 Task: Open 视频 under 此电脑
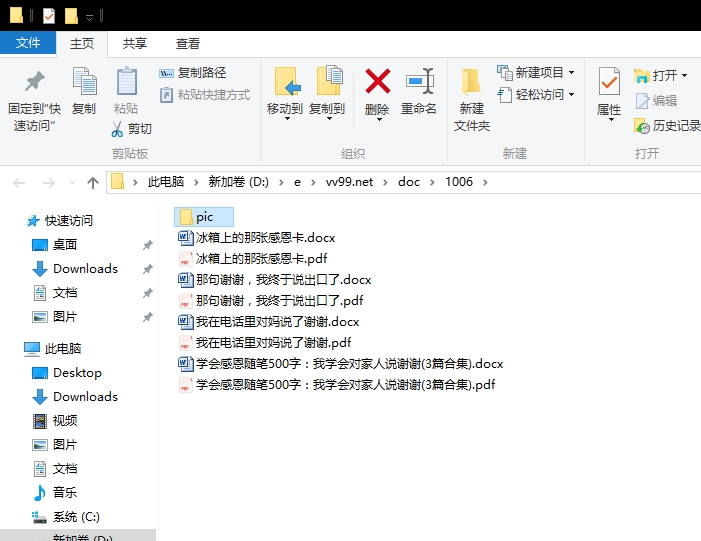[x=55, y=421]
